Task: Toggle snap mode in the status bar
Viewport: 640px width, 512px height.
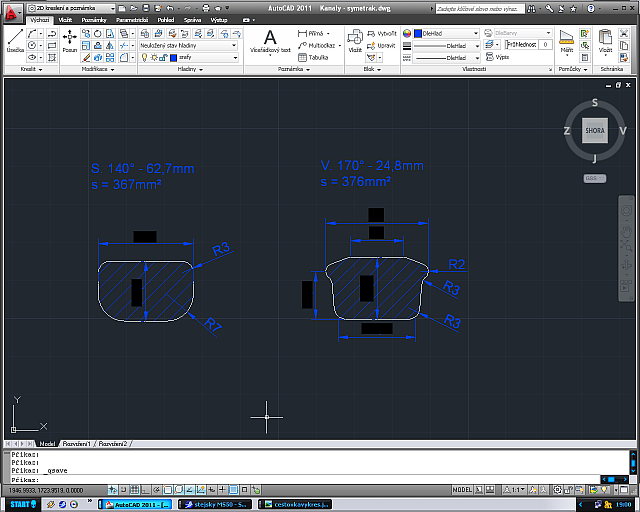Action: pyautogui.click(x=123, y=490)
